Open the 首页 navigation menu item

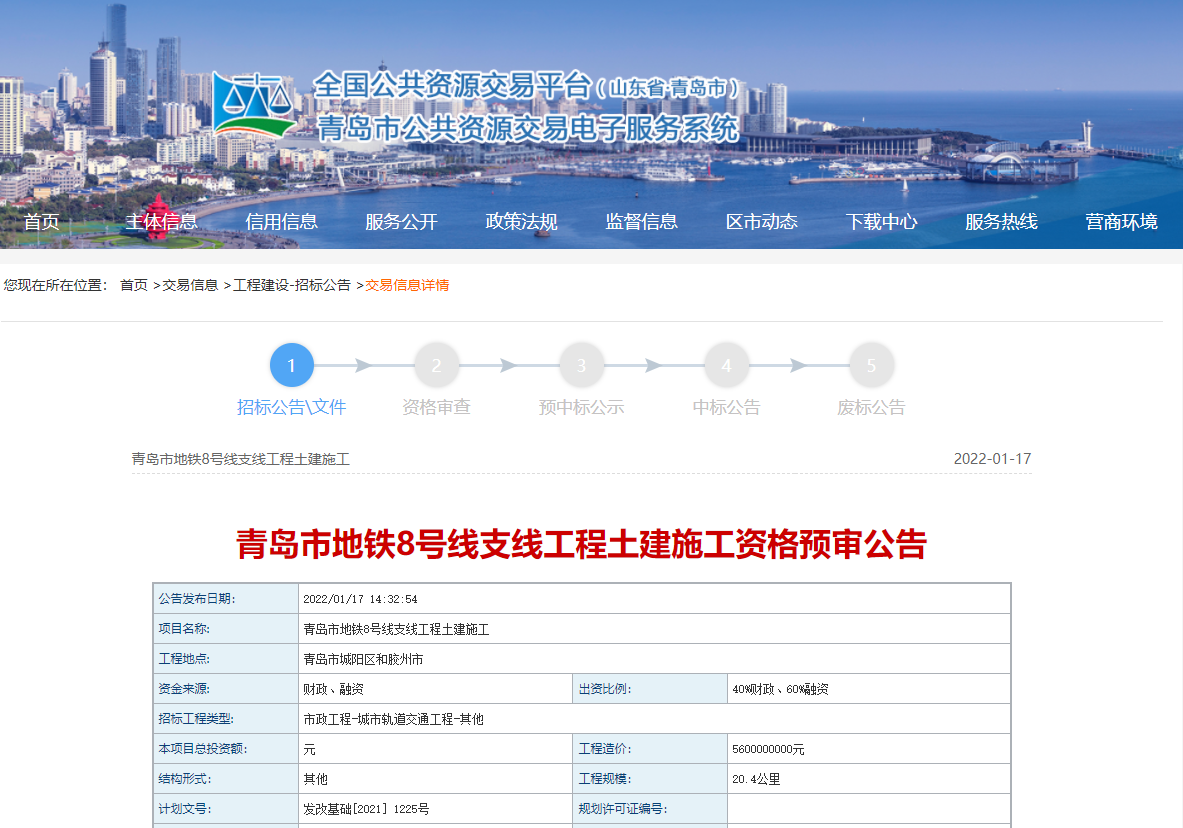pyautogui.click(x=42, y=222)
